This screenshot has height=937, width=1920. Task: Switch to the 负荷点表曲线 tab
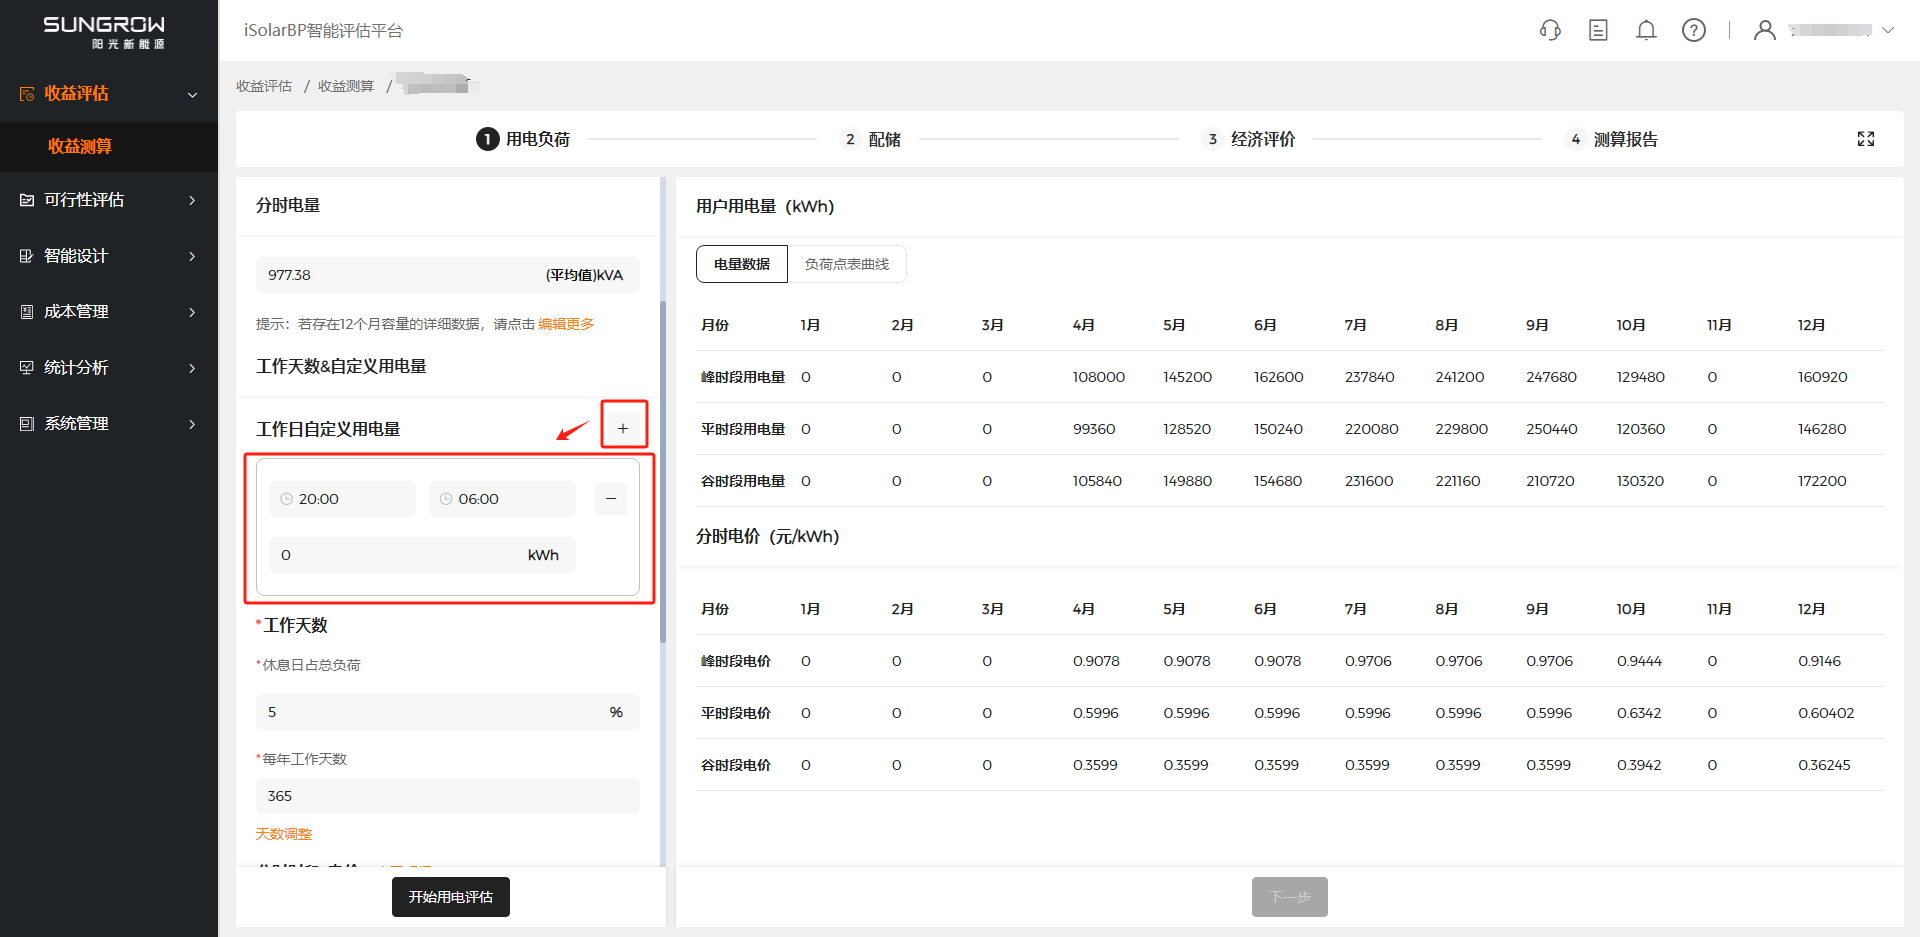846,264
